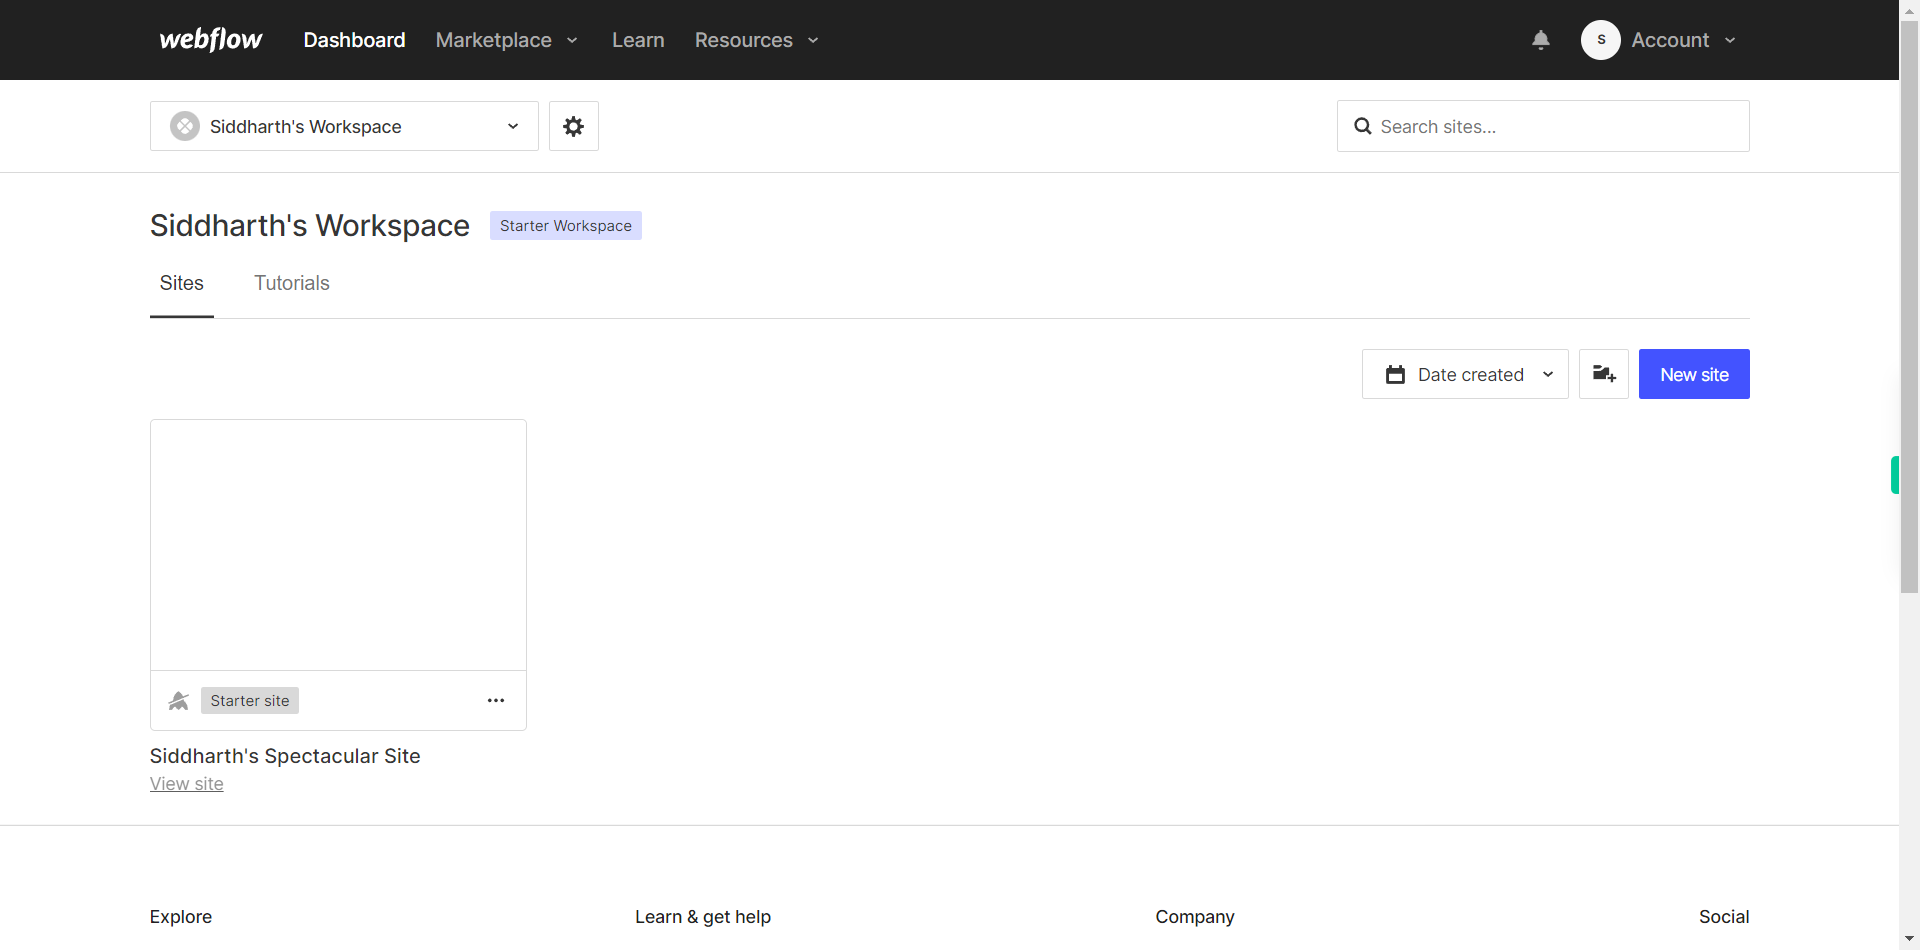This screenshot has width=1920, height=950.
Task: Click the Starter Workspace badge
Action: (566, 225)
